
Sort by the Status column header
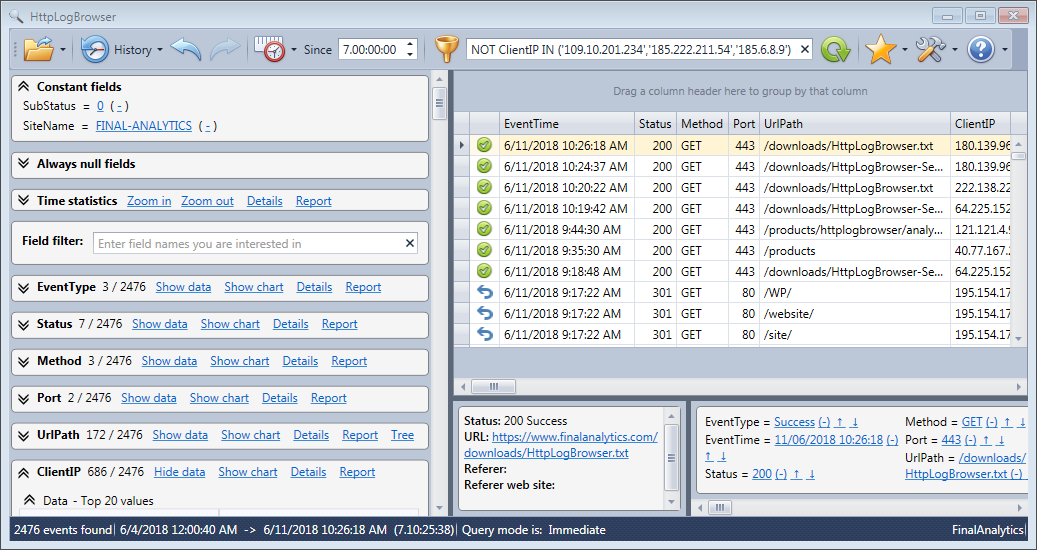(x=655, y=124)
